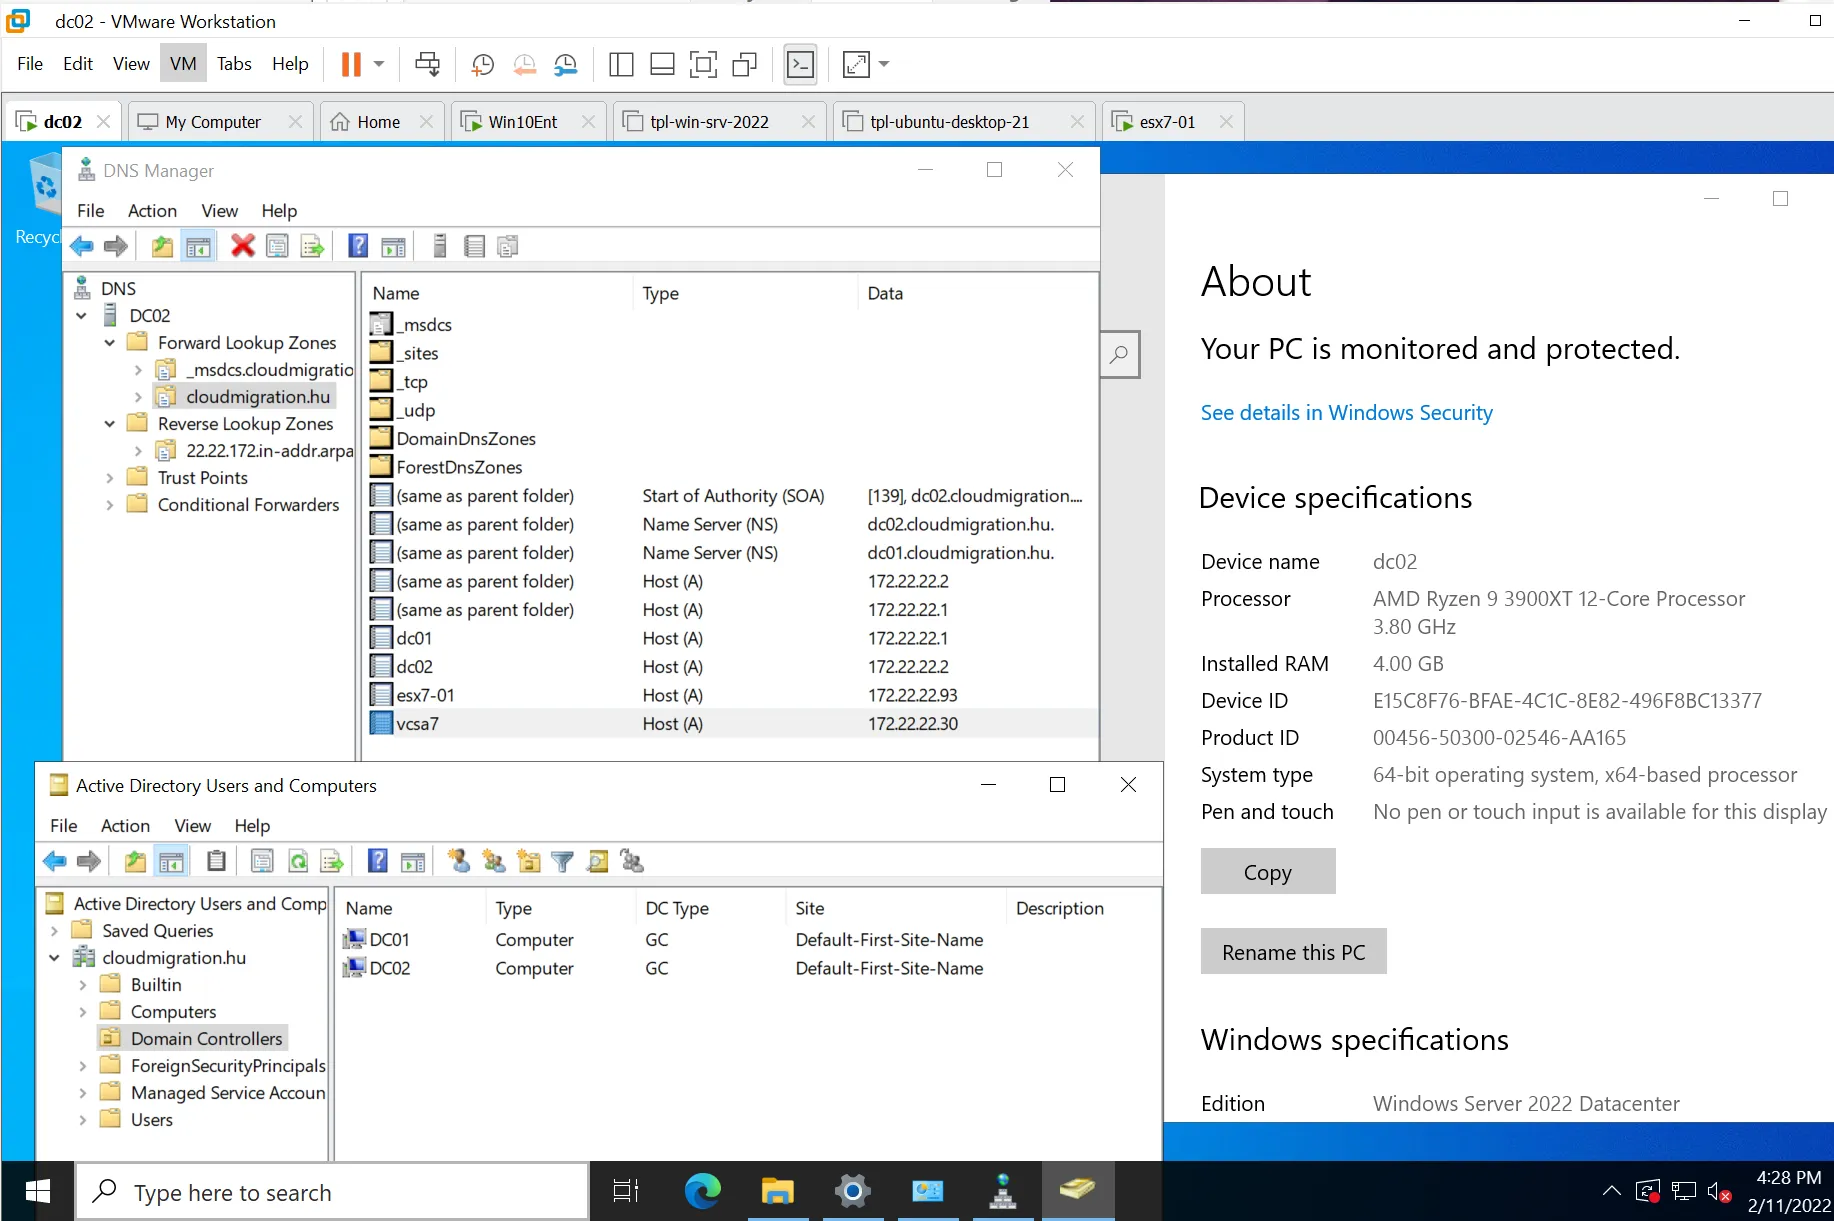The width and height of the screenshot is (1834, 1221).
Task: Click the Refresh icon in Active Directory toolbar
Action: (x=298, y=862)
